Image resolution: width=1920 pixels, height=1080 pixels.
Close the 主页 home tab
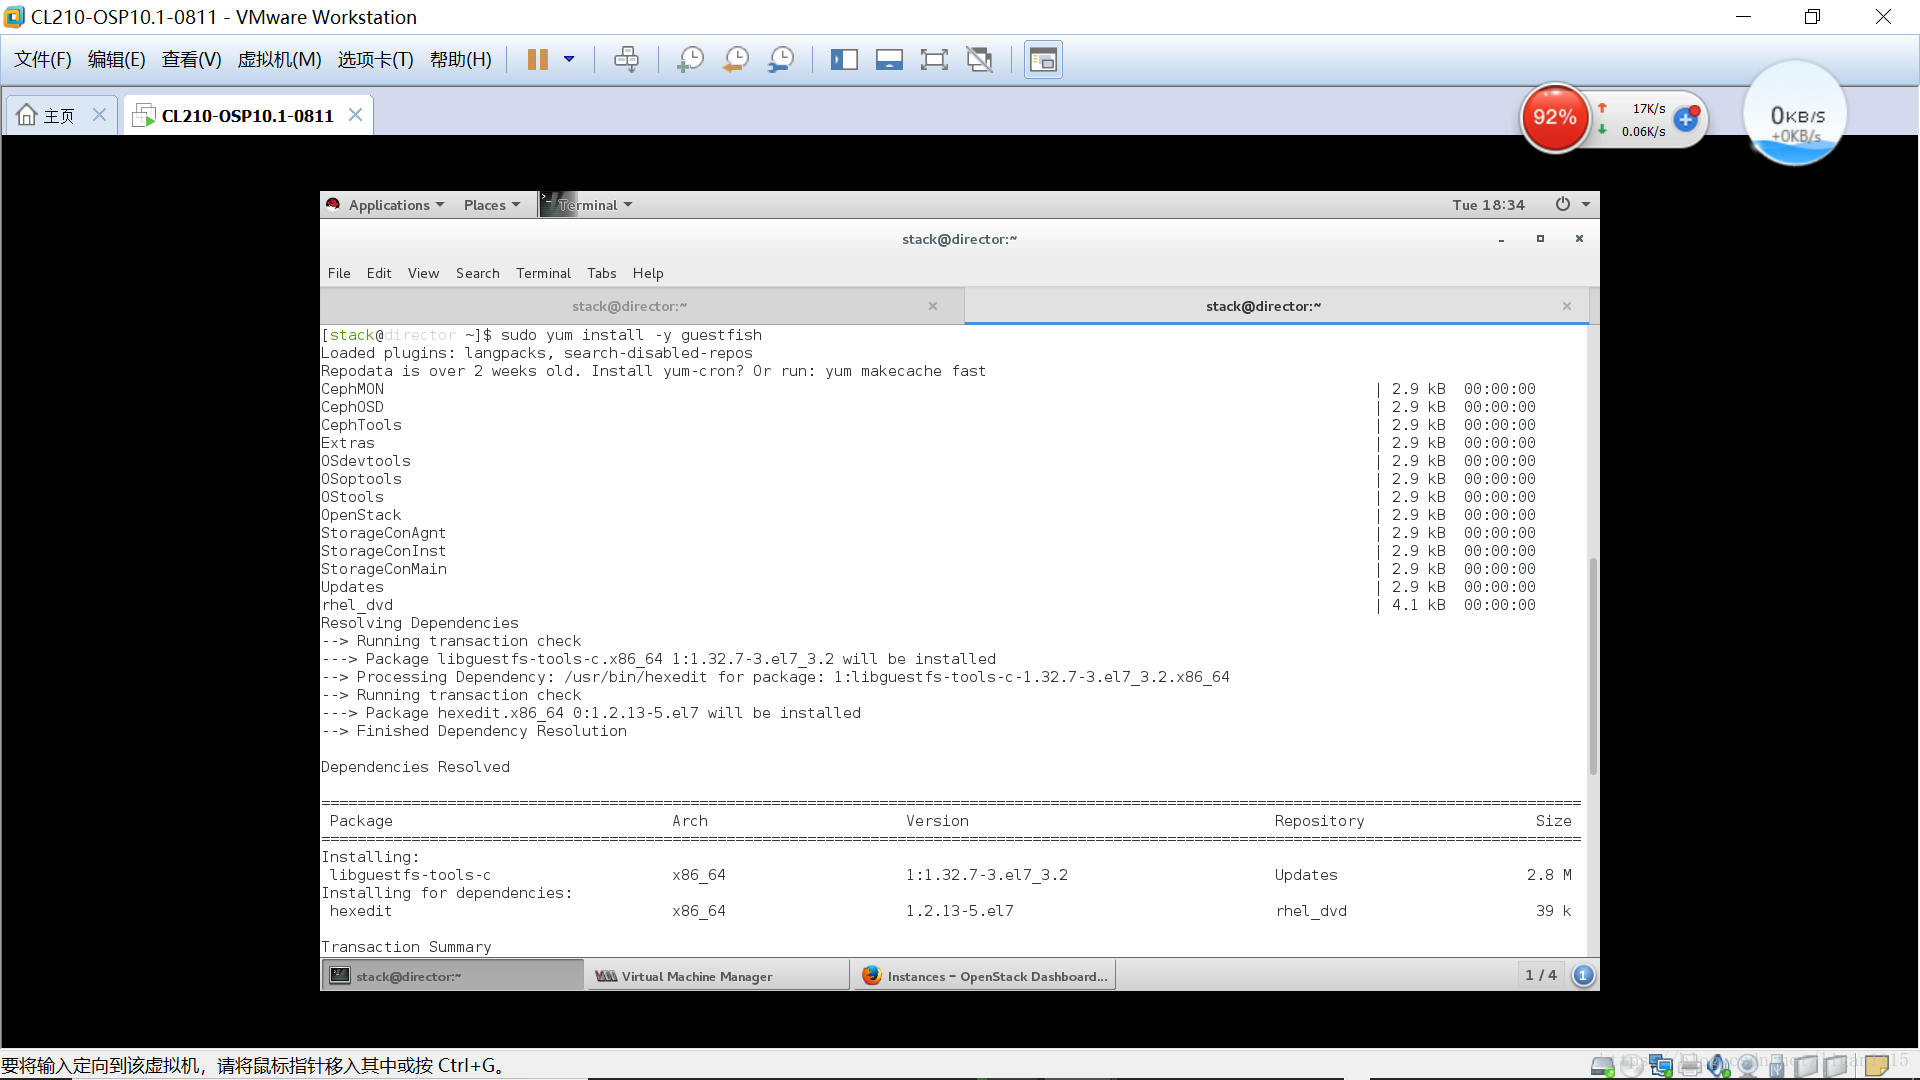99,115
